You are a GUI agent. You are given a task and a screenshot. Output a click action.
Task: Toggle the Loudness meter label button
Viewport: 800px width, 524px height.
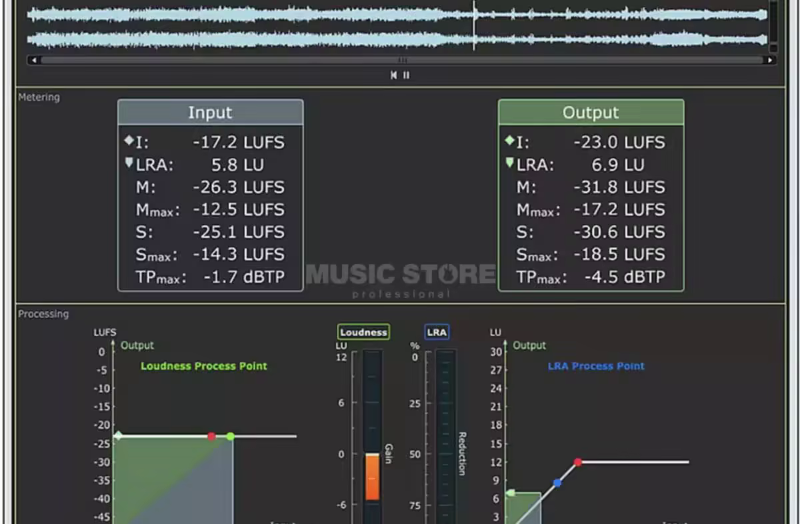[363, 332]
